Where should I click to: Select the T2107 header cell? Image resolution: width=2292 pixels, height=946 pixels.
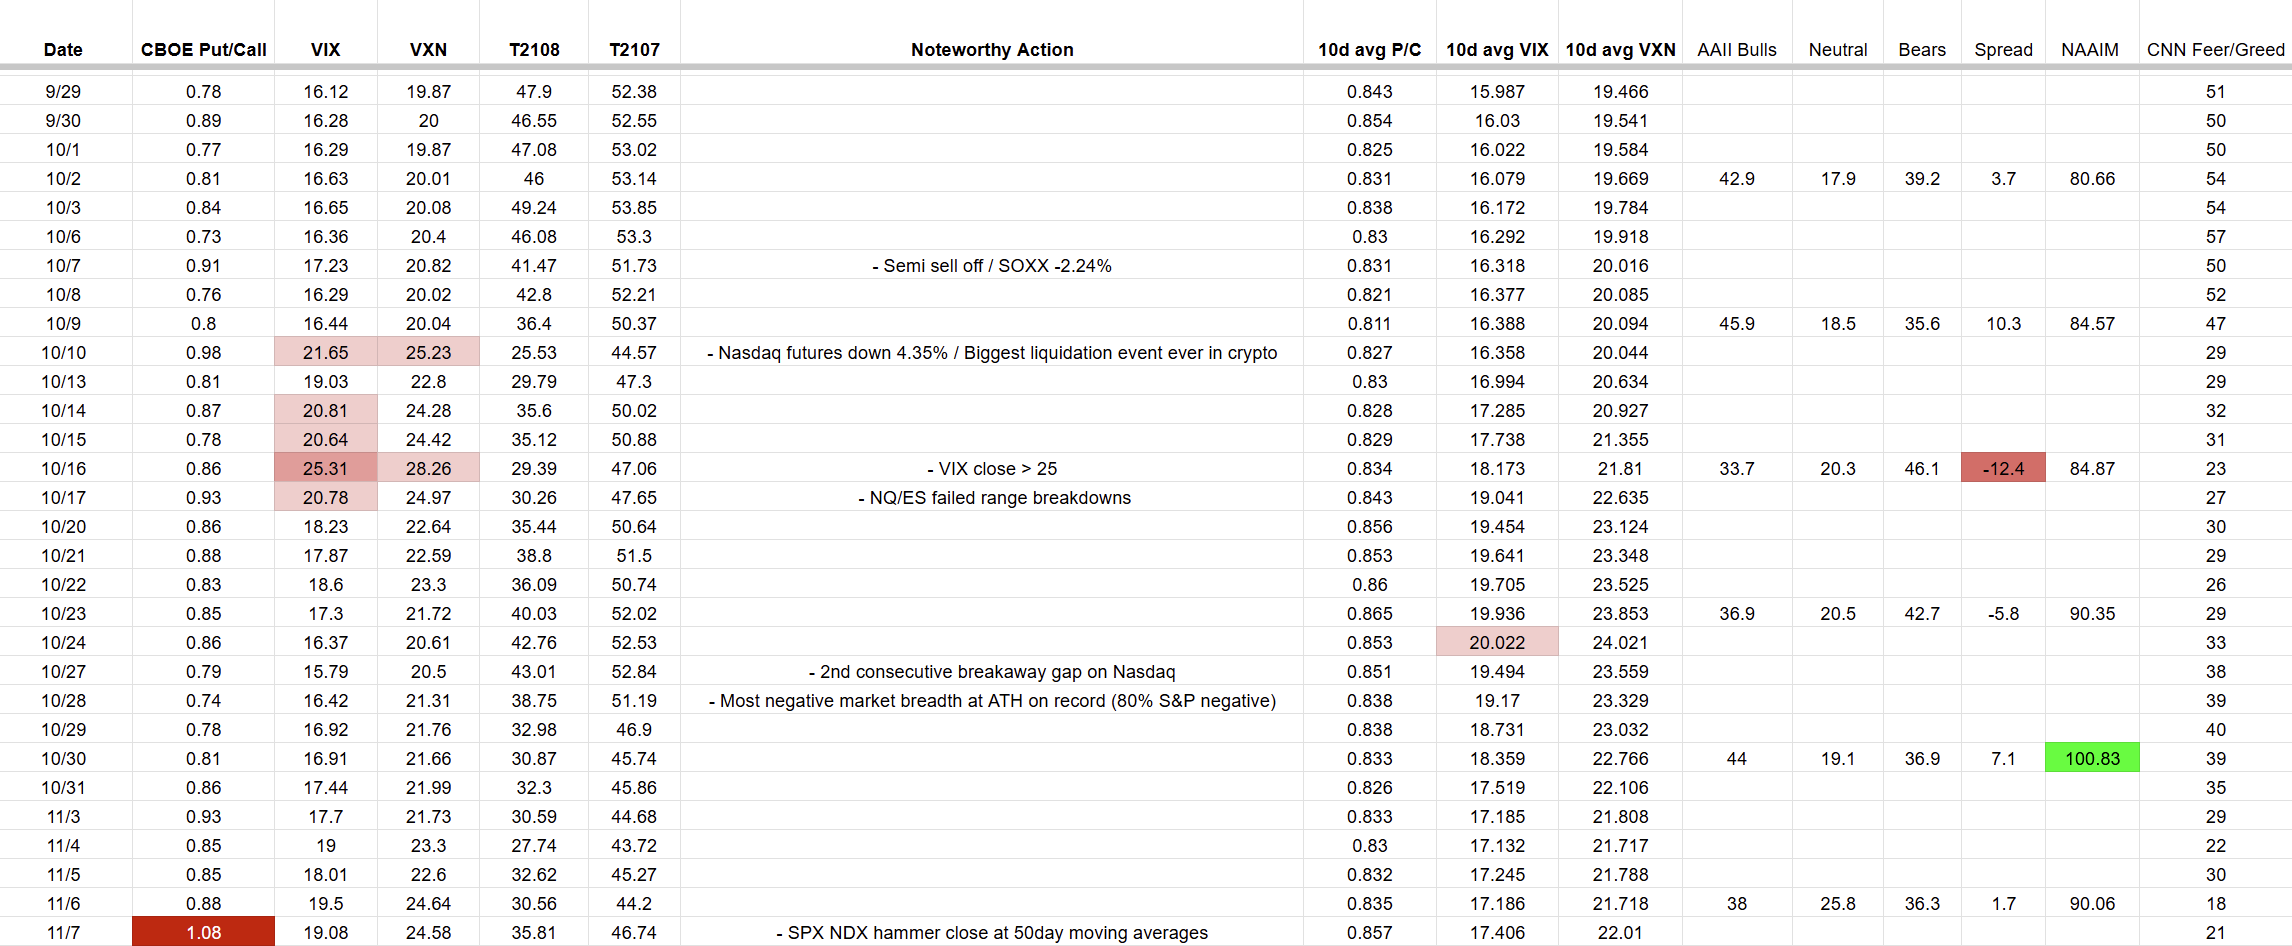click(634, 50)
